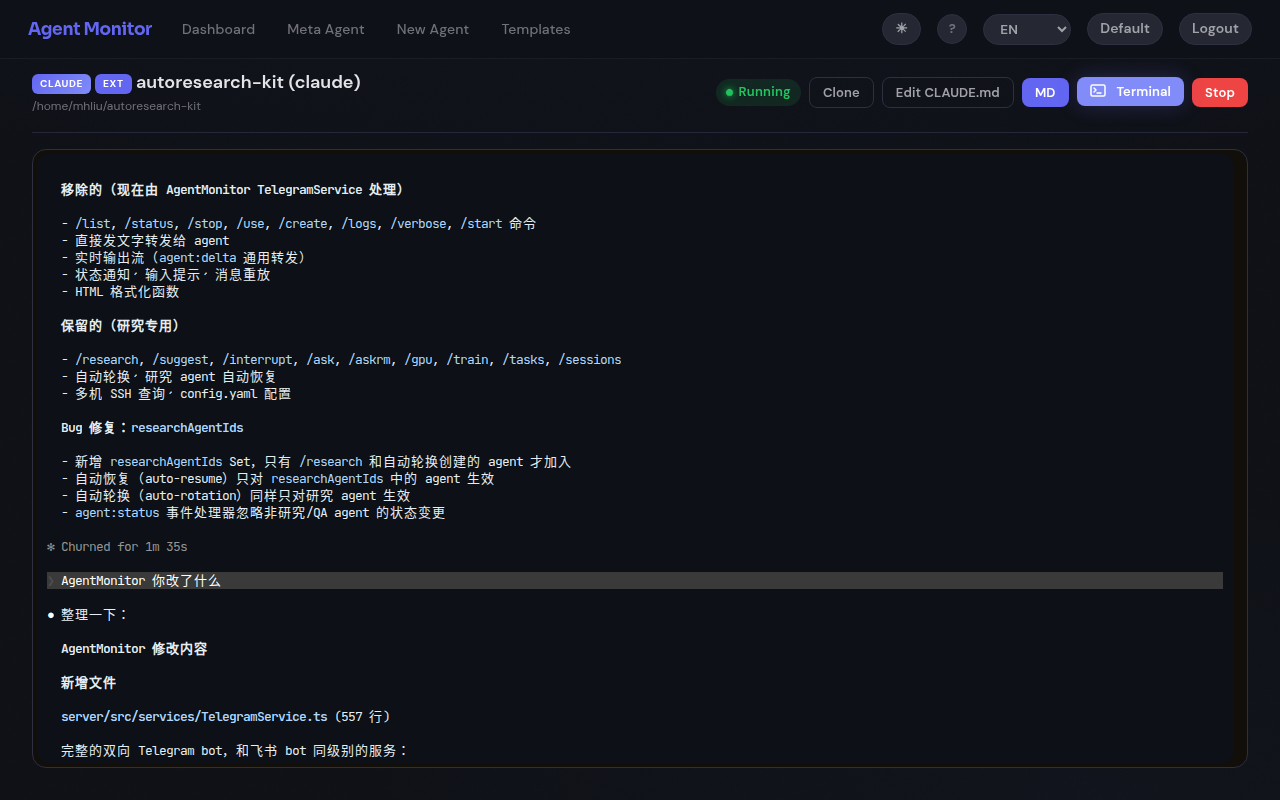
Task: Click the Default button
Action: 1125,29
